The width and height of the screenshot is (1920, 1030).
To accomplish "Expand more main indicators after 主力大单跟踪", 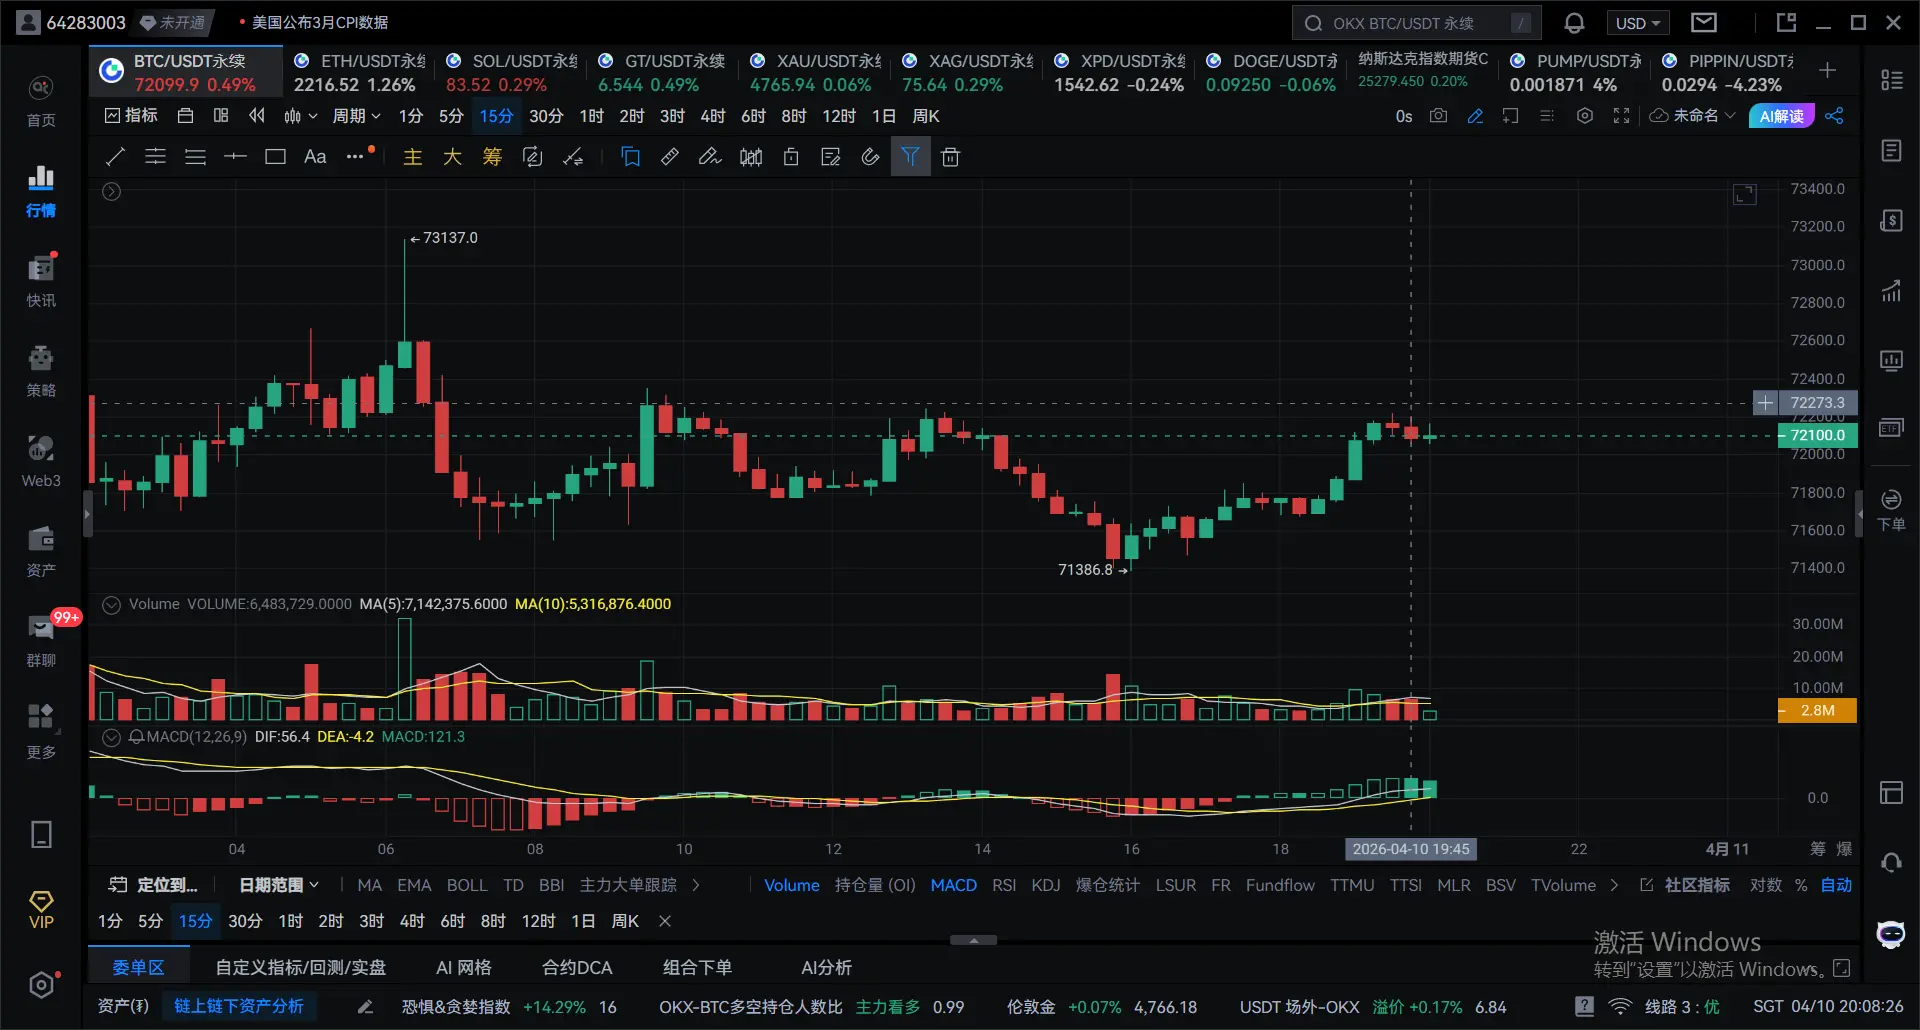I will 696,885.
